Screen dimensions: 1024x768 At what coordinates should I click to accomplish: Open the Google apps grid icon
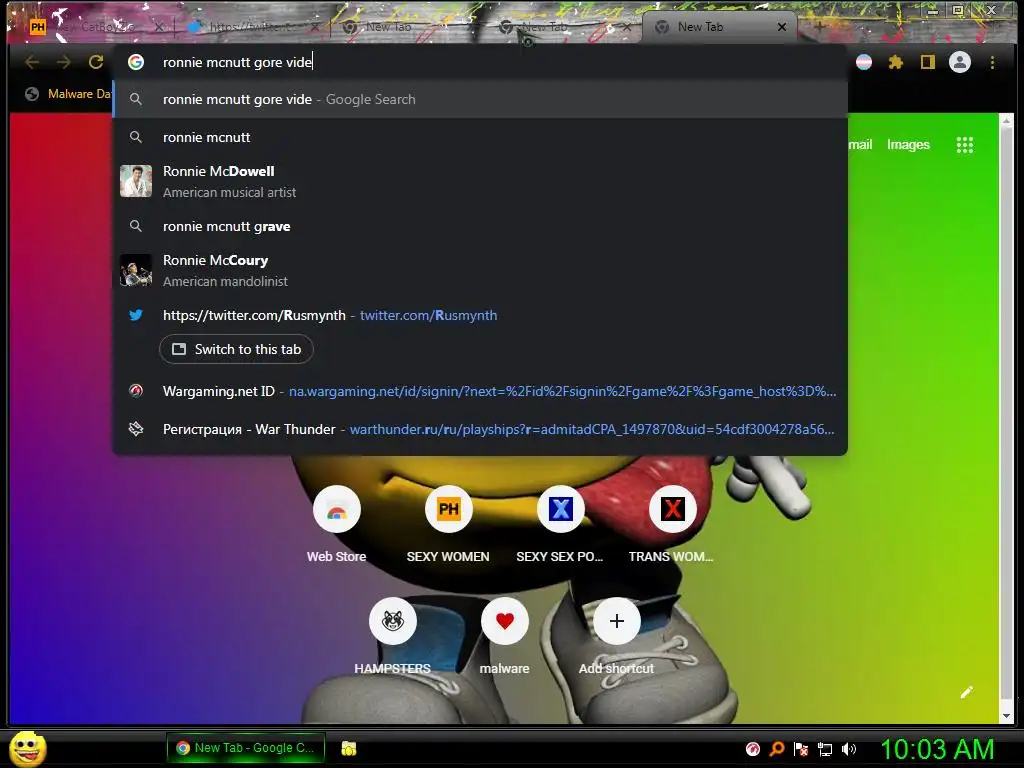[965, 144]
